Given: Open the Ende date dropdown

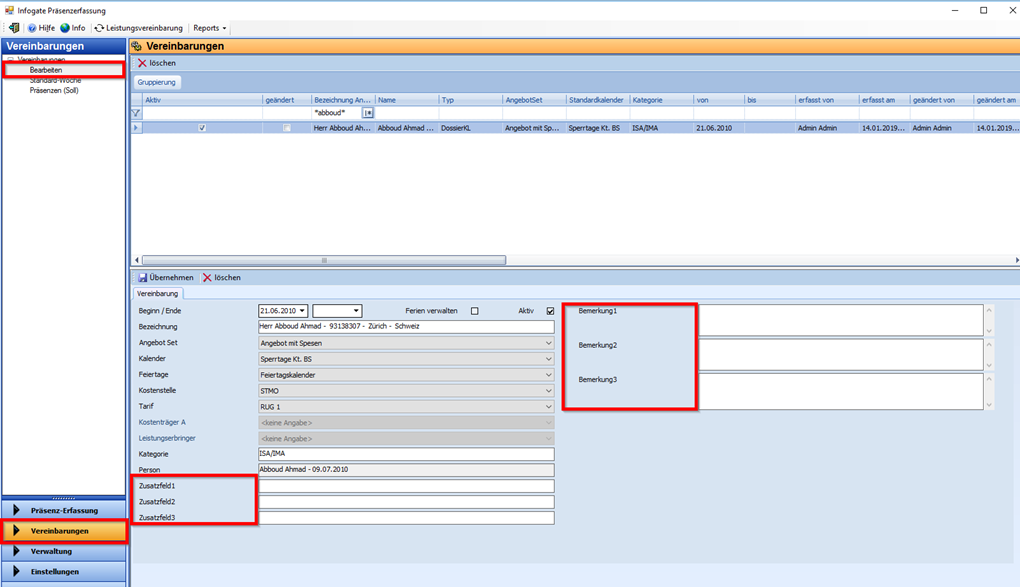Looking at the screenshot, I should pos(355,311).
